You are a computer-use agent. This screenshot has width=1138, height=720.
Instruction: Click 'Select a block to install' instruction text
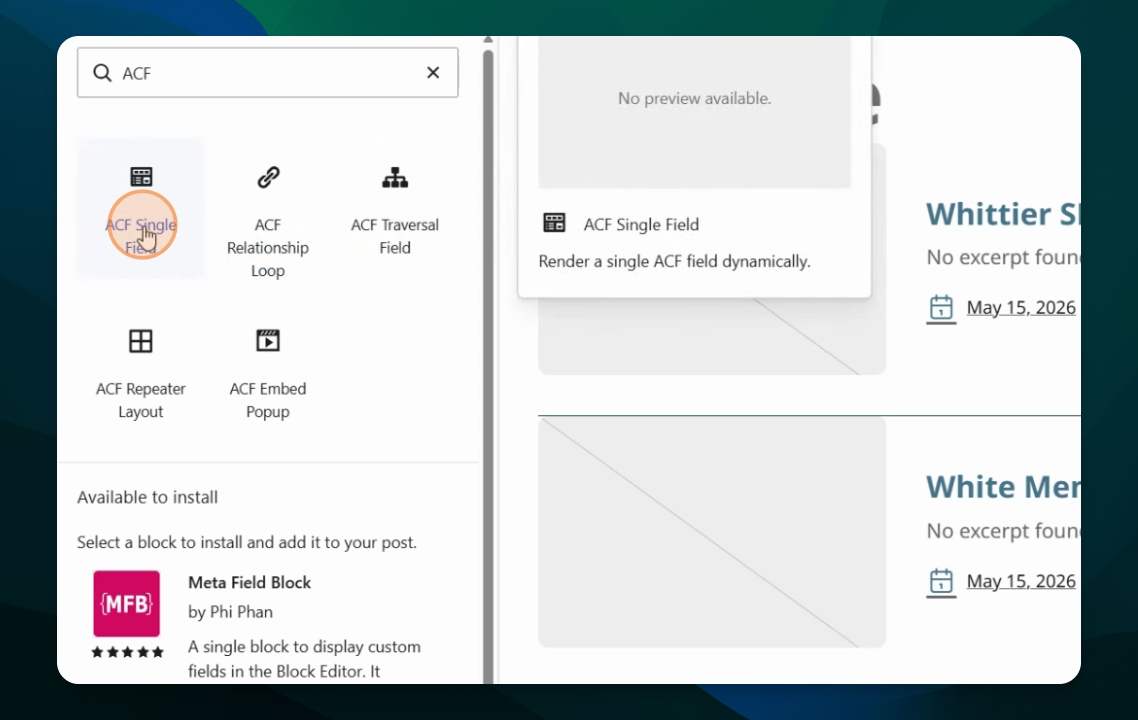pos(247,542)
